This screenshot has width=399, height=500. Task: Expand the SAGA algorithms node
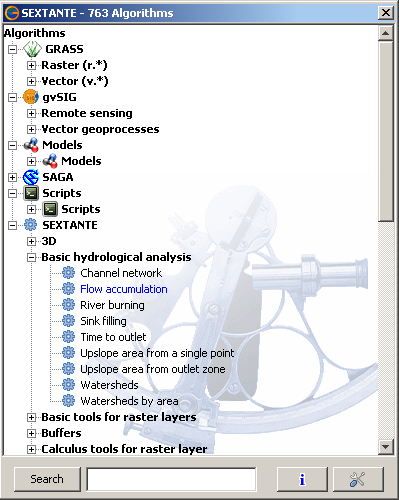(x=12, y=177)
